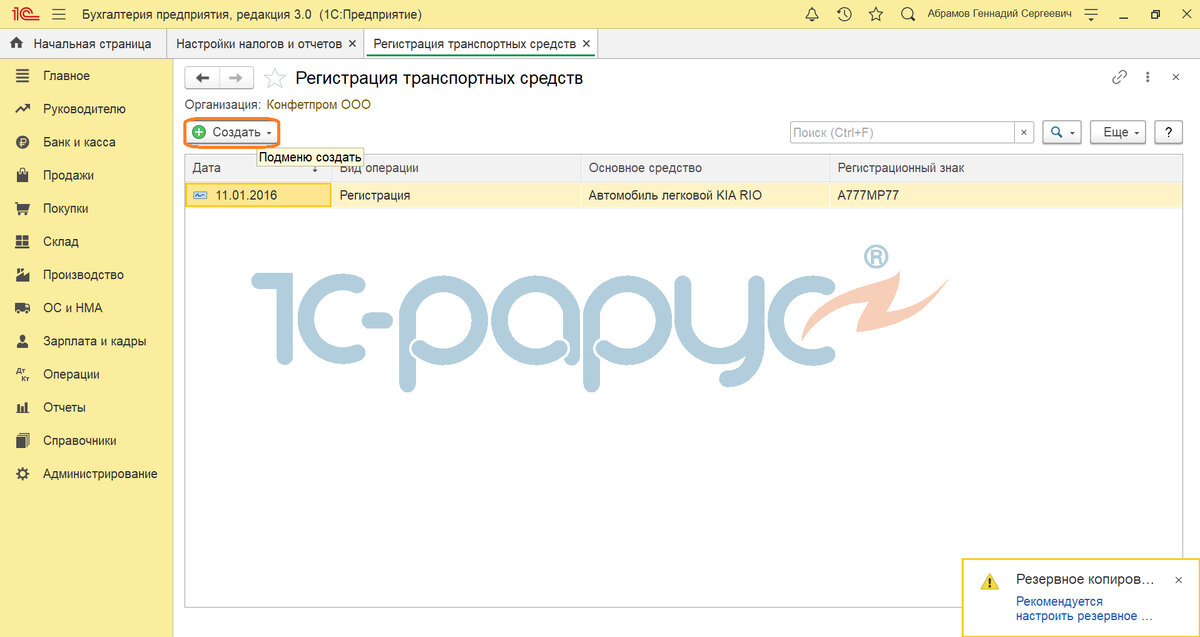Click Вид операции column header

[456, 168]
